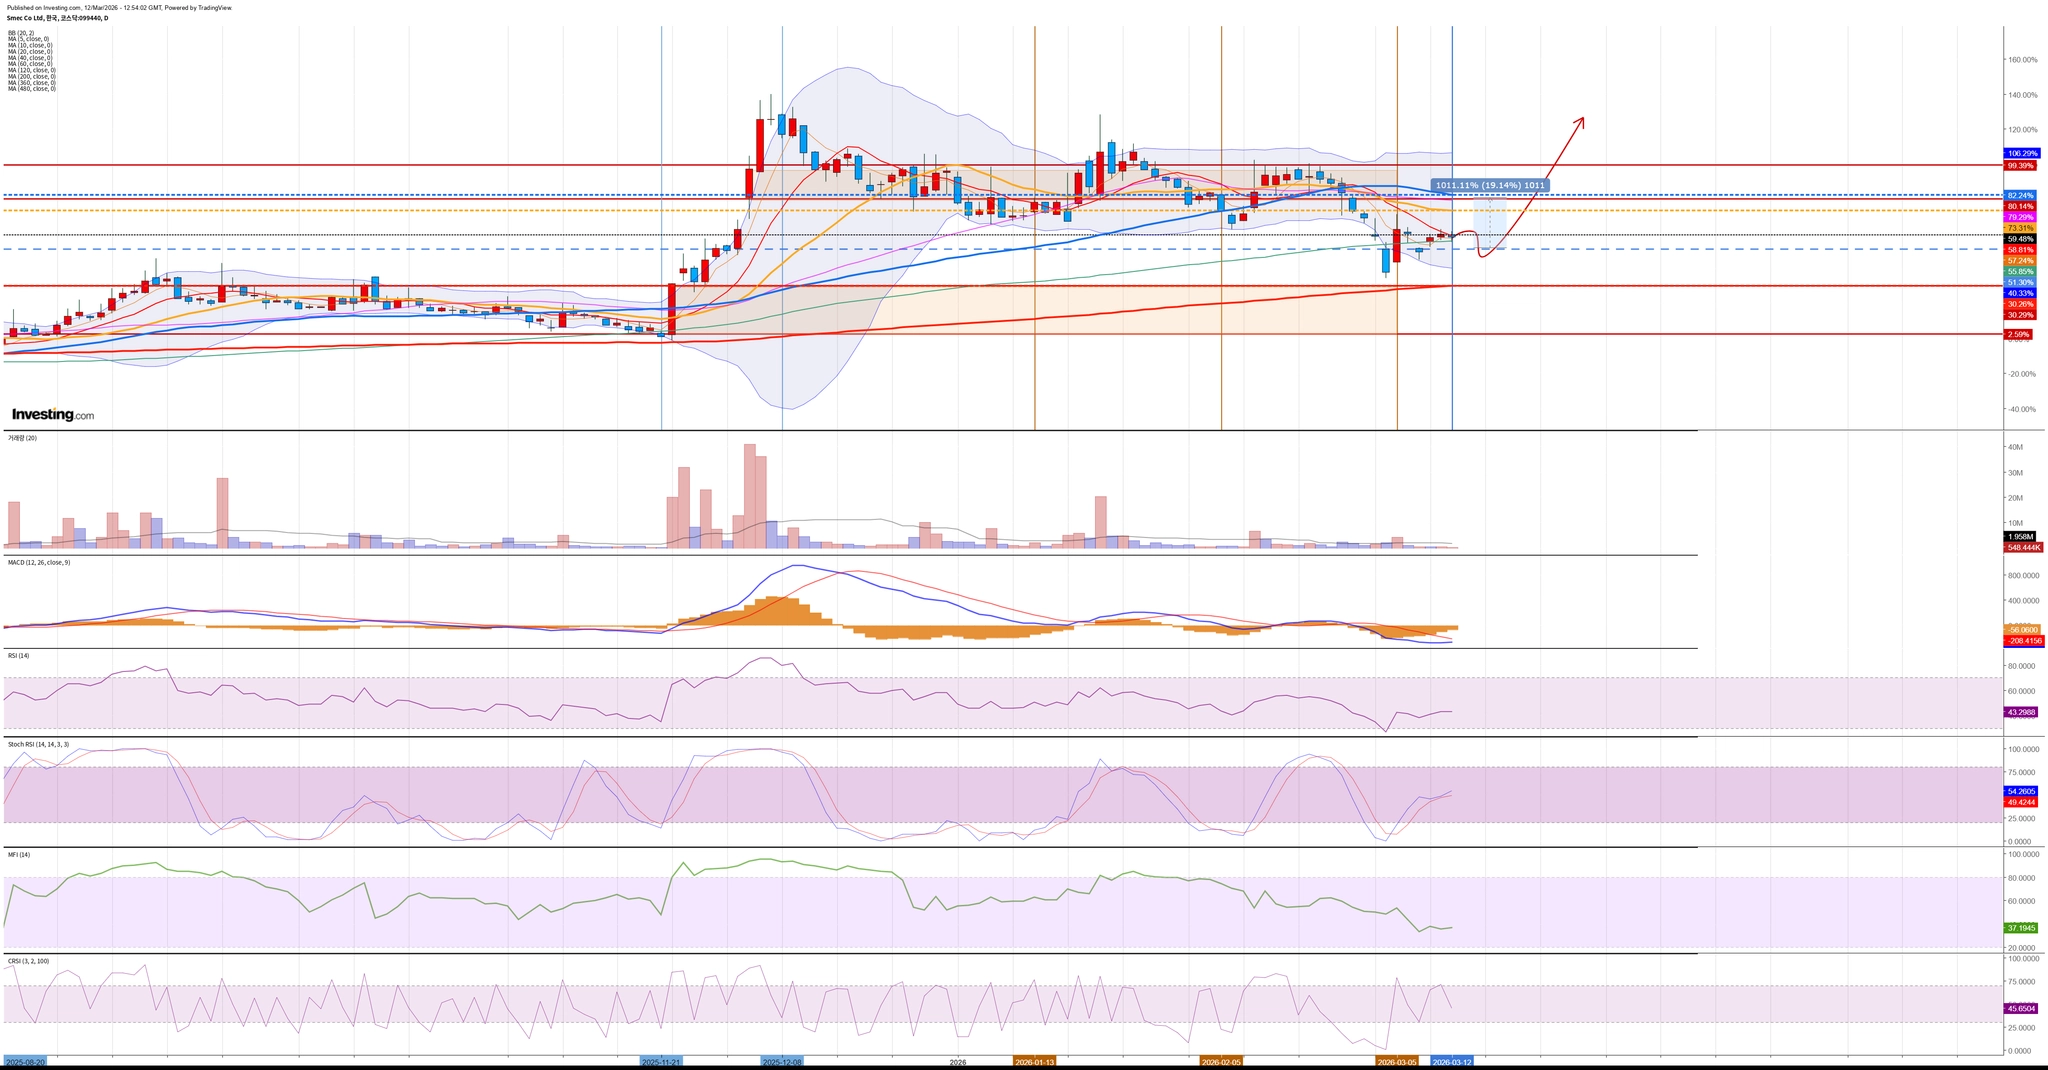Select the 37.1945 MFI value tag
The image size is (2048, 1070).
tap(2022, 928)
